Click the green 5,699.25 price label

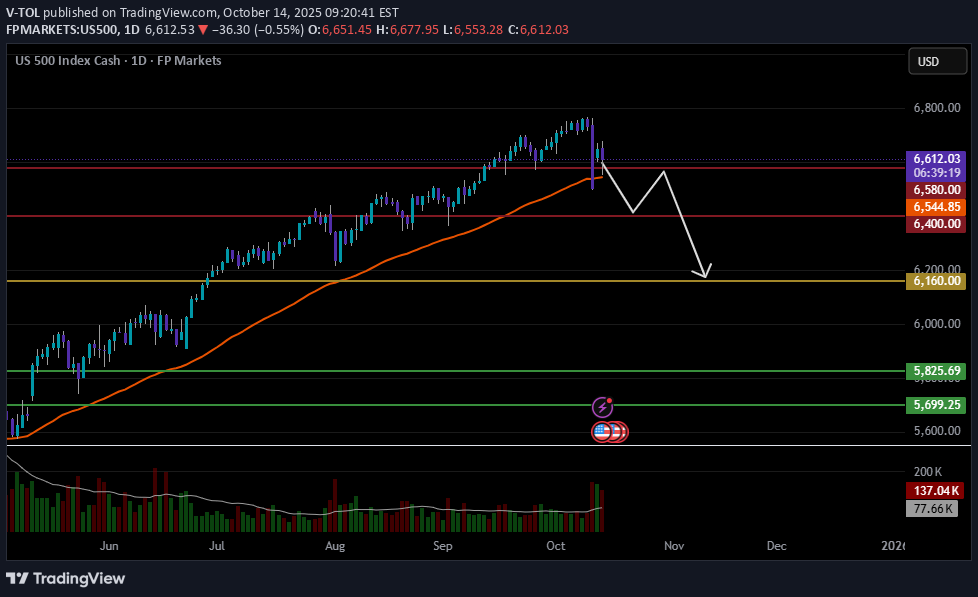click(x=936, y=405)
